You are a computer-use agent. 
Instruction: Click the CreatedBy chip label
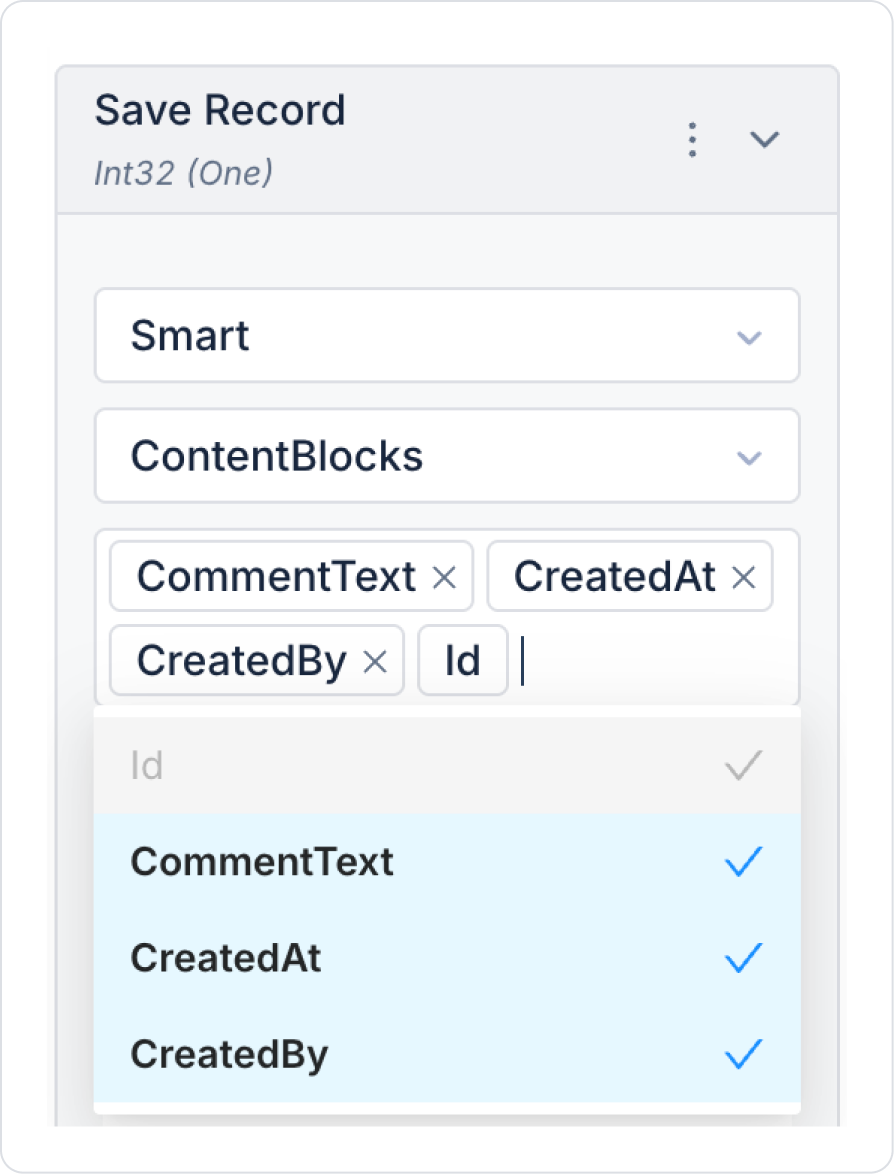[241, 661]
